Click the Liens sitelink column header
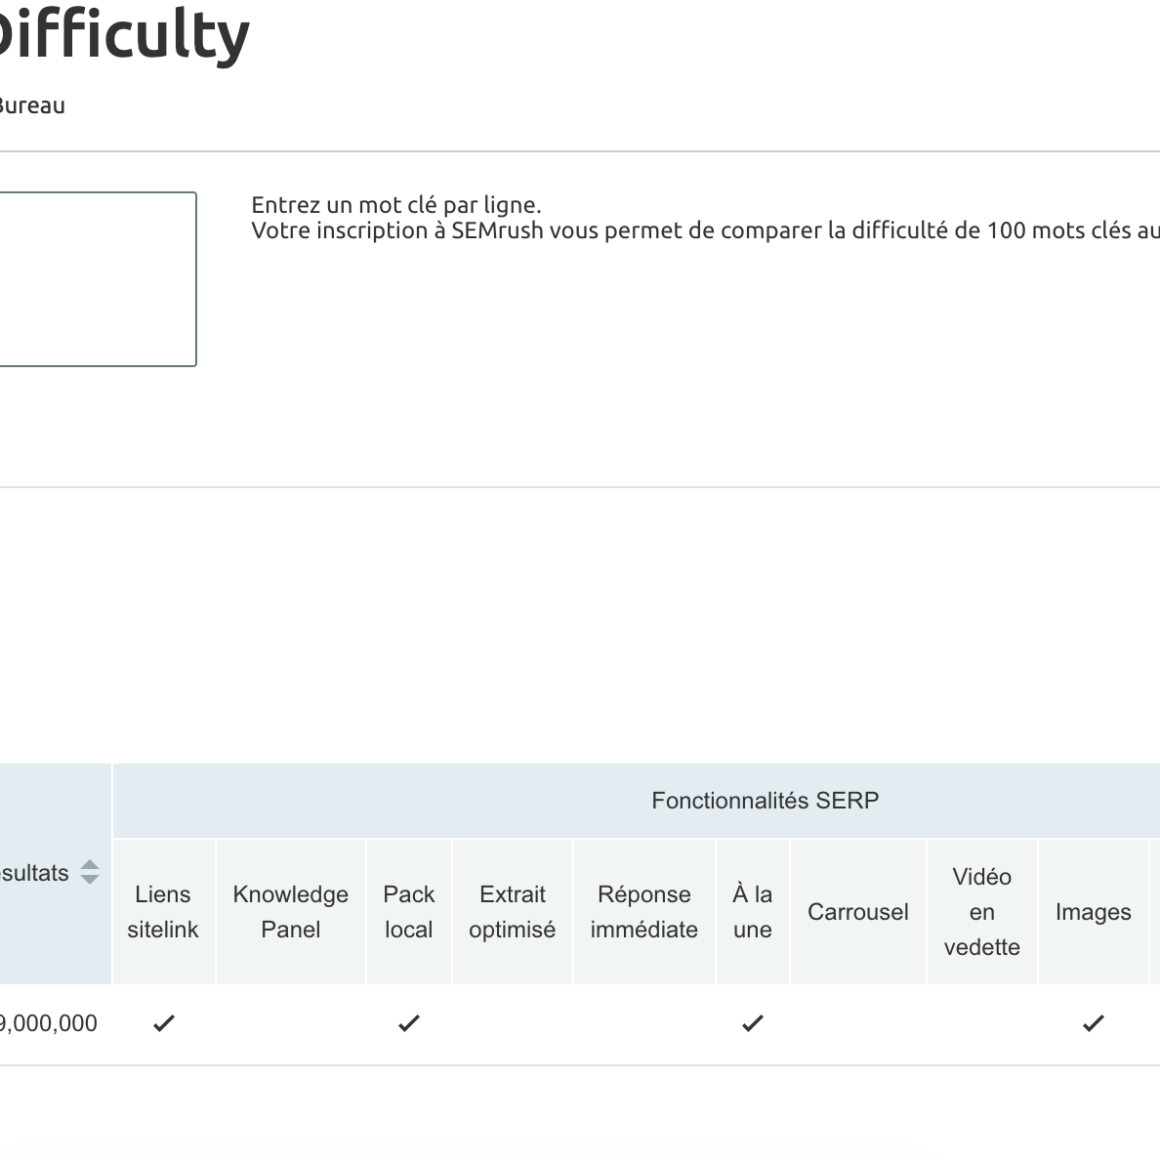The height and width of the screenshot is (1160, 1160). (x=163, y=911)
